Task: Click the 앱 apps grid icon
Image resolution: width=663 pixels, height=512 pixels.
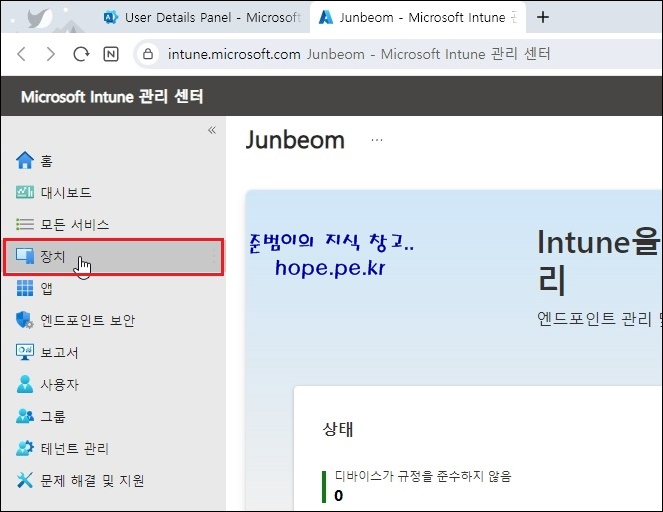Action: pos(25,288)
